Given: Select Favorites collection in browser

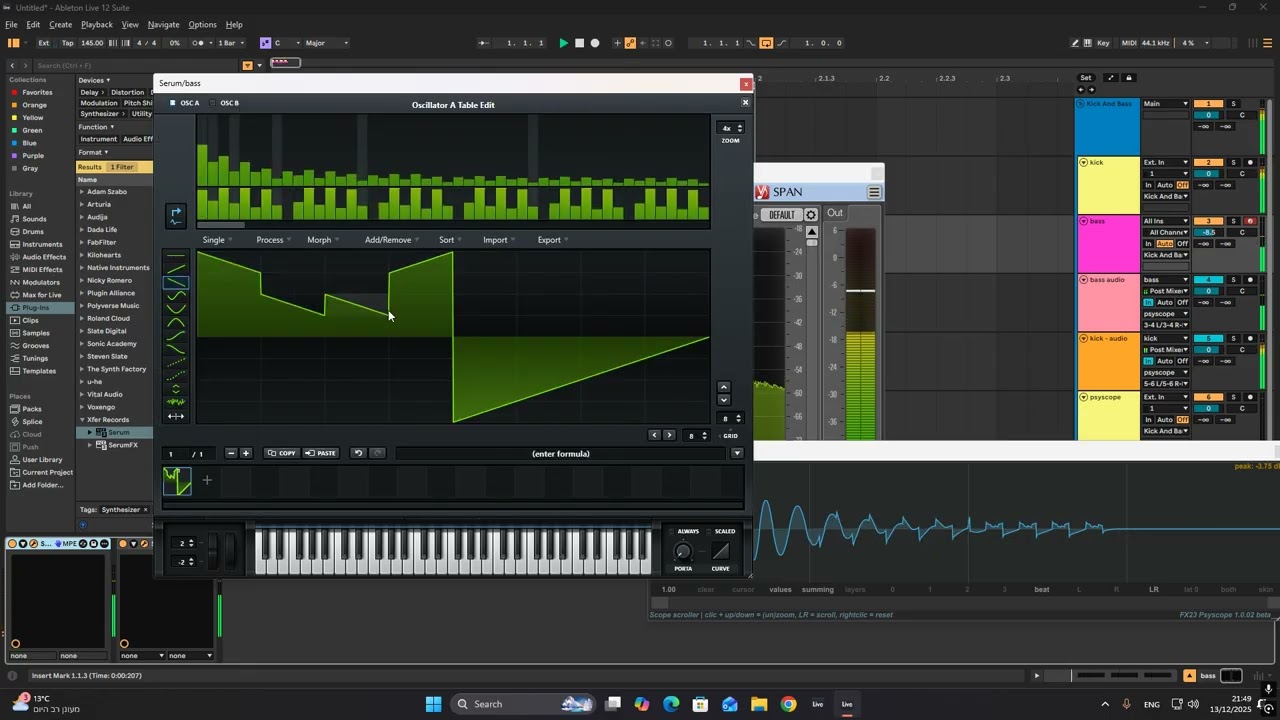Looking at the screenshot, I should coord(37,92).
